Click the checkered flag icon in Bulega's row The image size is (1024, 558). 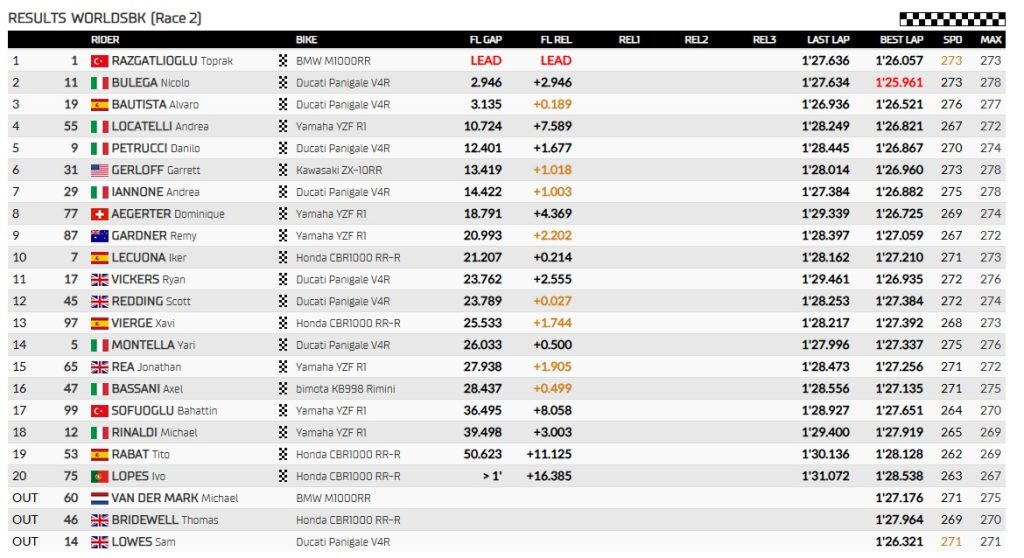(284, 83)
